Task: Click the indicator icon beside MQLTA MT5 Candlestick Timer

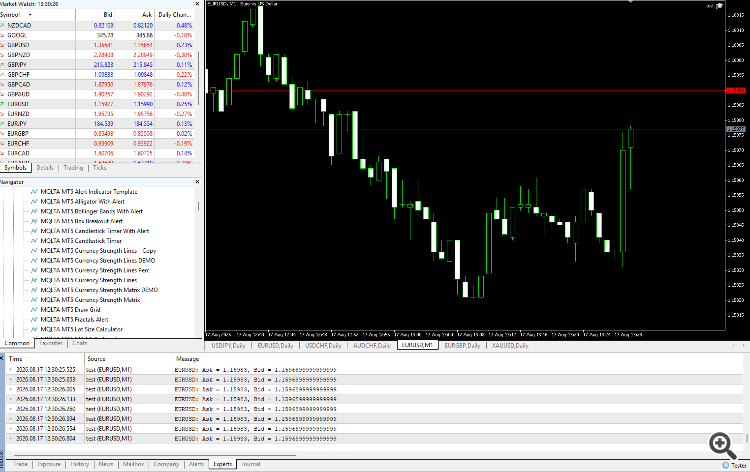Action: coord(34,241)
